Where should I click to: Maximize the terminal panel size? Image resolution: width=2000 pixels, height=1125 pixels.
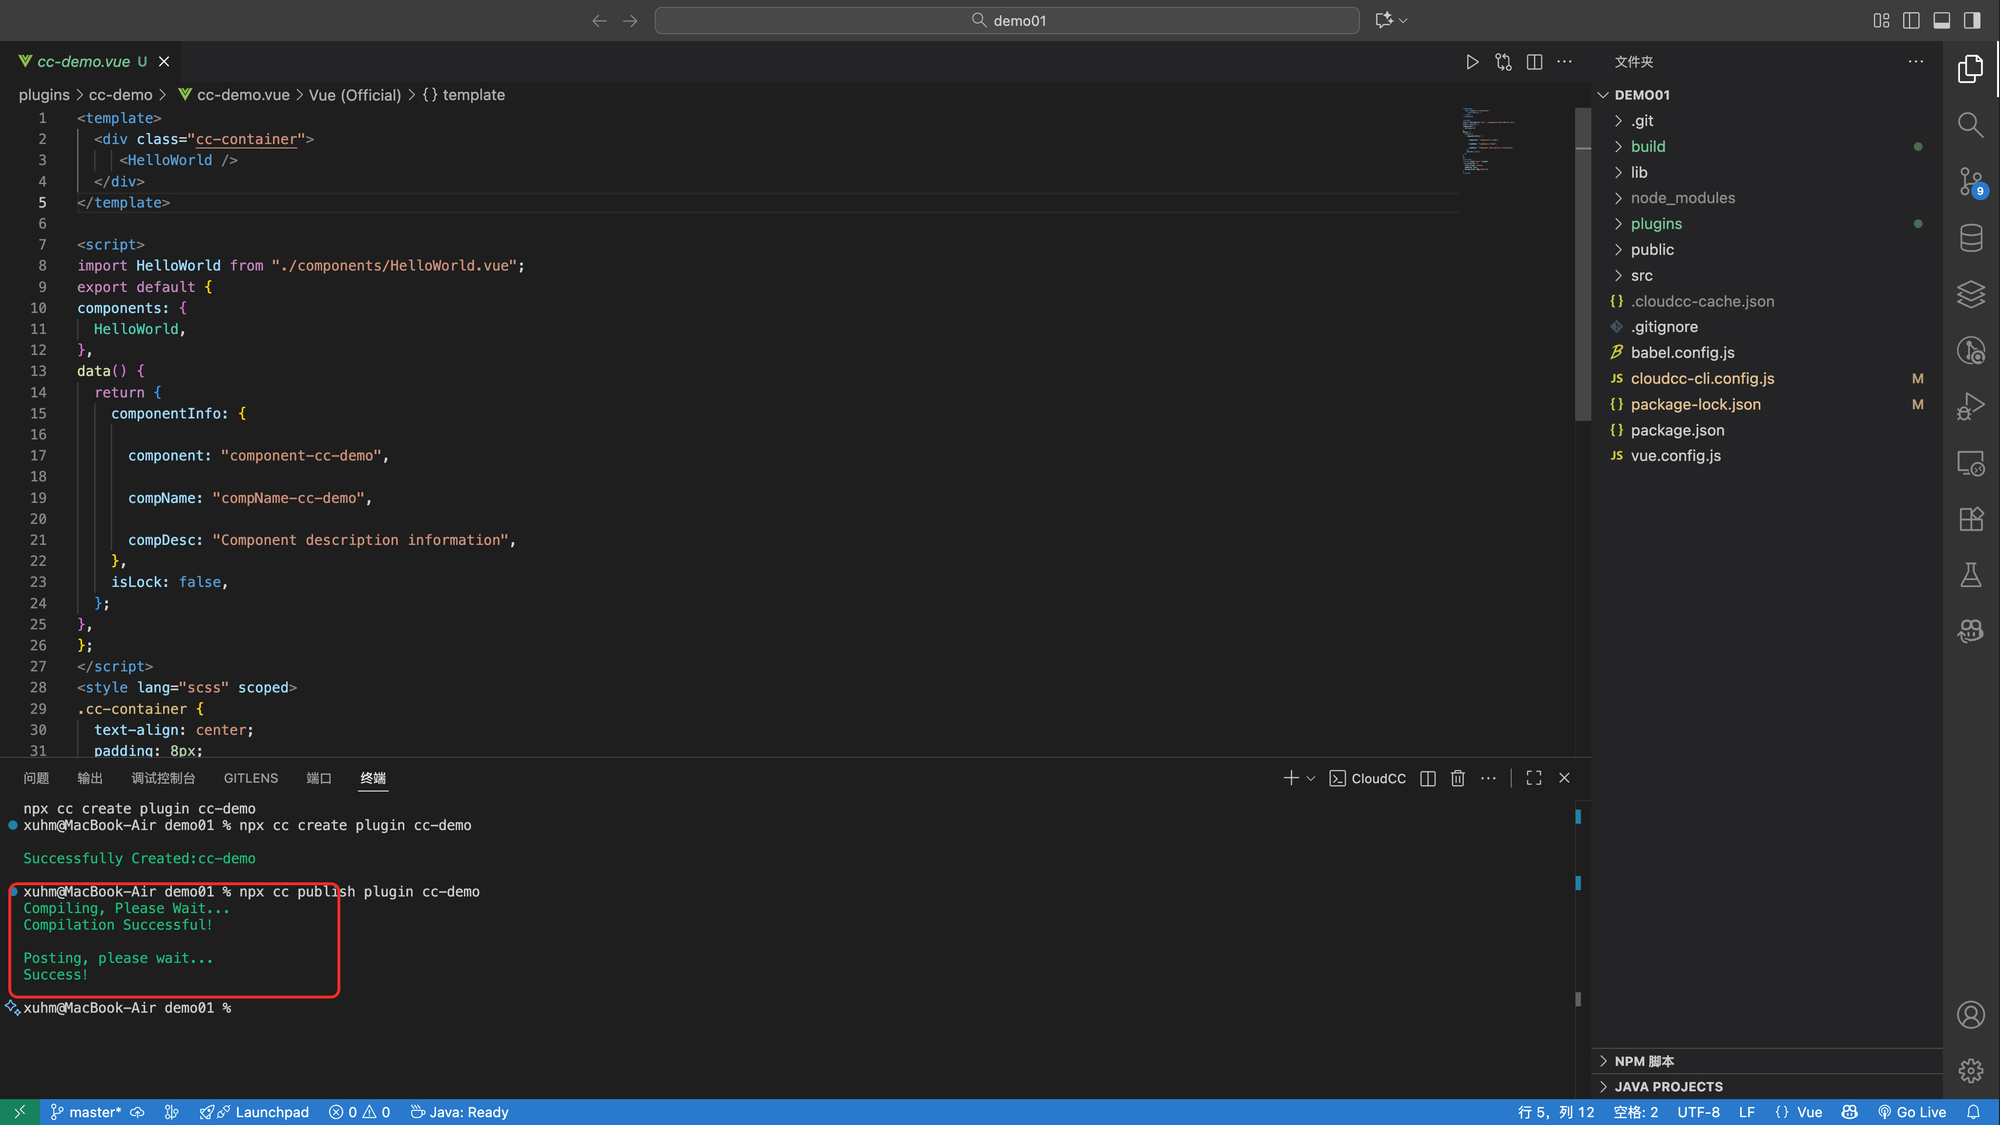tap(1534, 778)
